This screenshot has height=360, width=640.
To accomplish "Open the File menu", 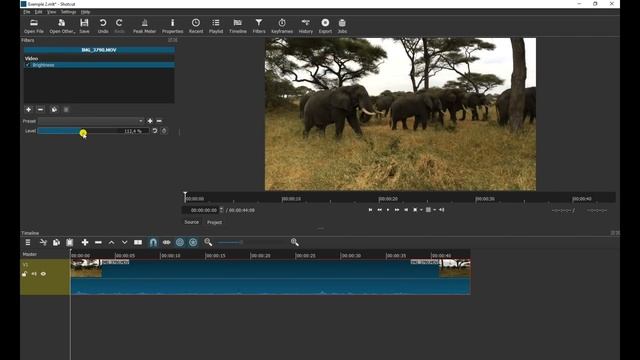I will pyautogui.click(x=27, y=12).
